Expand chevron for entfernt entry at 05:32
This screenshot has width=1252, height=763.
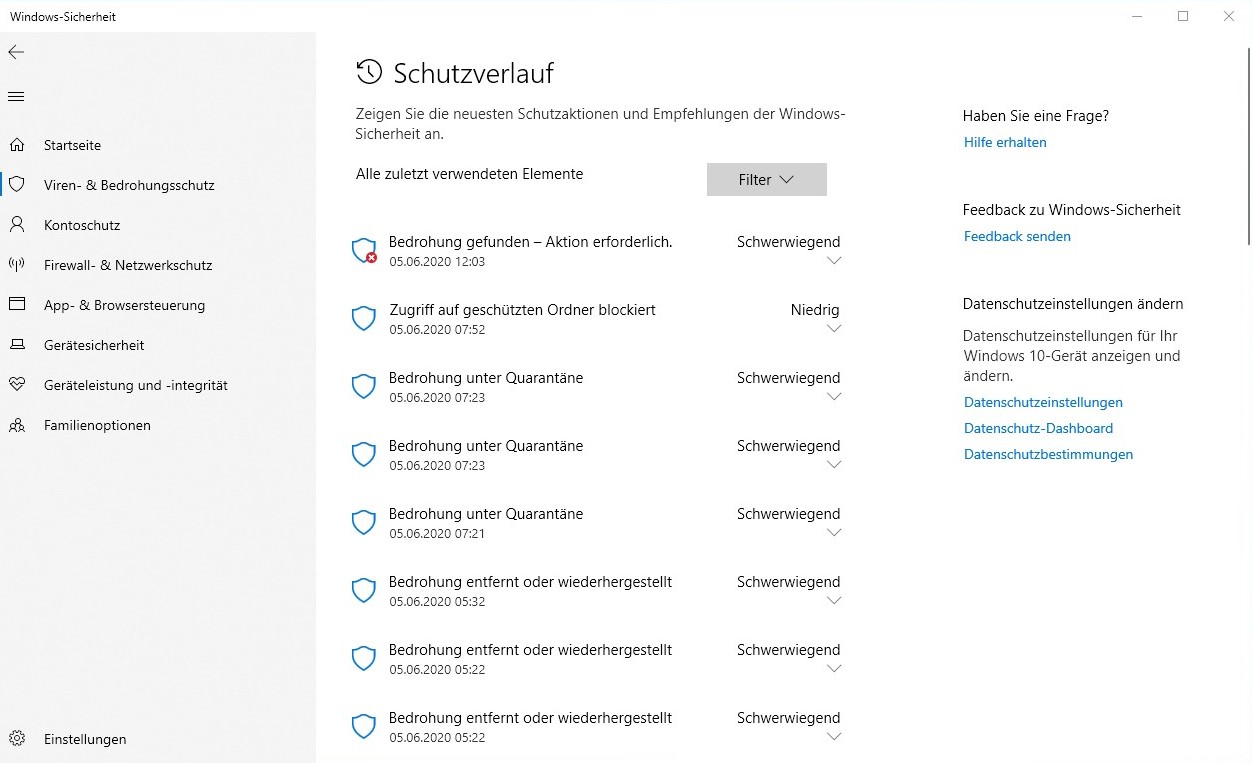click(835, 601)
